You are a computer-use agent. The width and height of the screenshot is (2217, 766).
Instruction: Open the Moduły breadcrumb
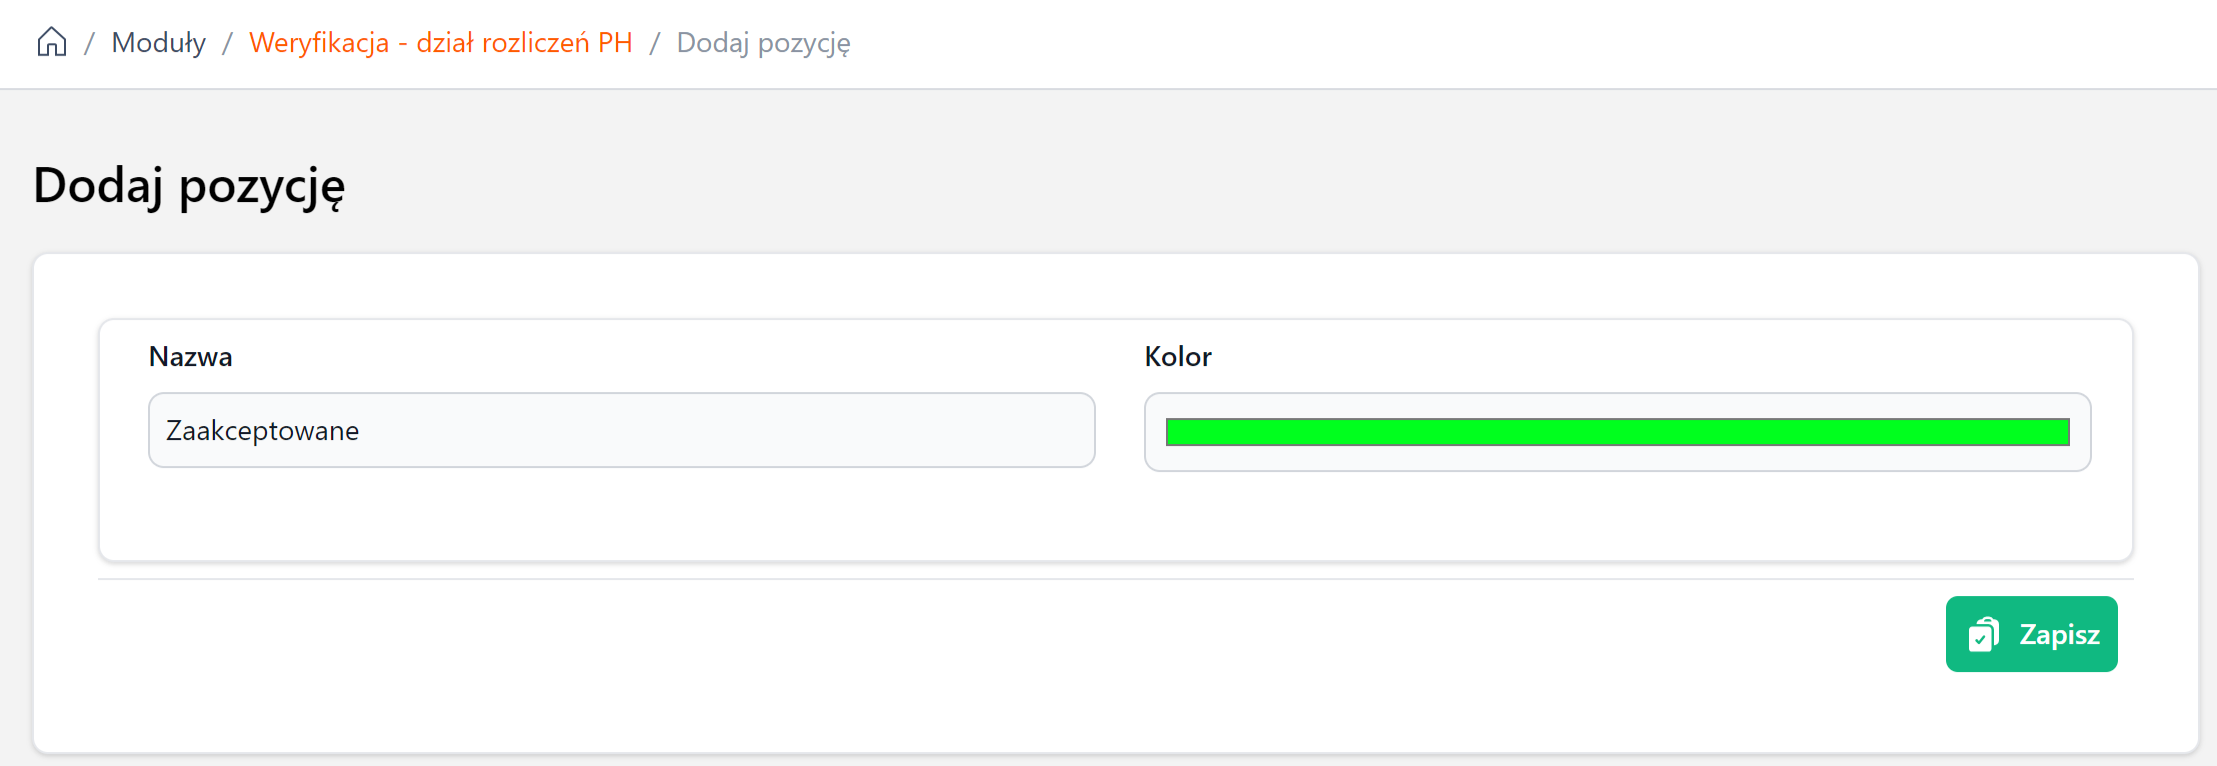tap(159, 43)
